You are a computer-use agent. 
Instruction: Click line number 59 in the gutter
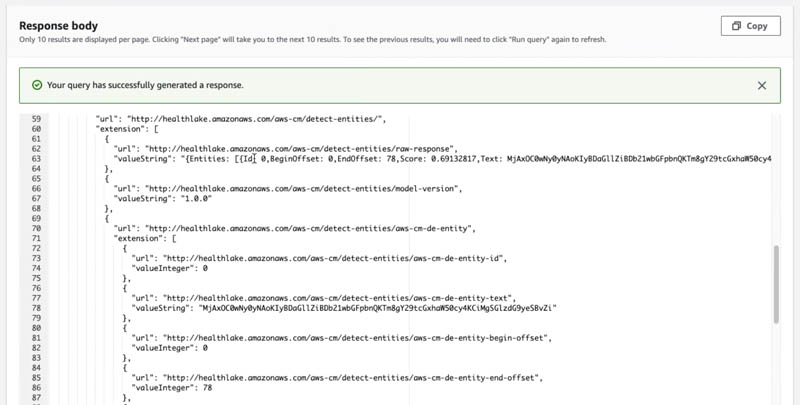[36, 119]
